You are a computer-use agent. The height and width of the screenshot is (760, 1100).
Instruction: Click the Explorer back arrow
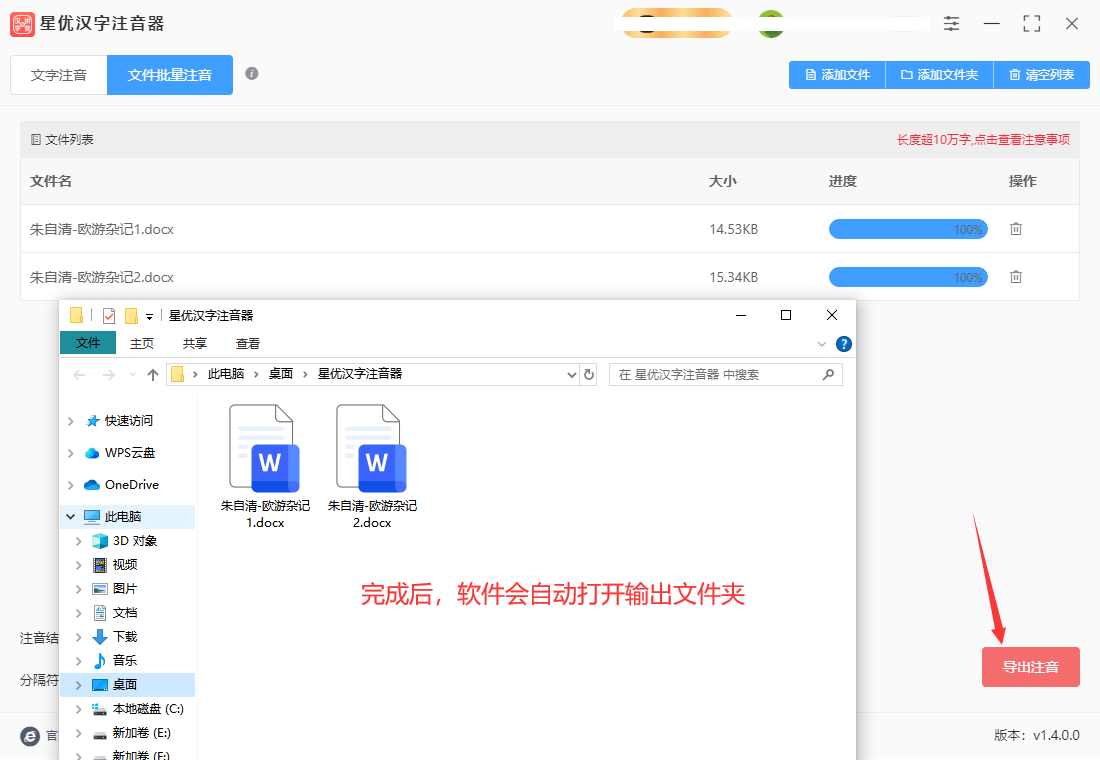point(79,375)
